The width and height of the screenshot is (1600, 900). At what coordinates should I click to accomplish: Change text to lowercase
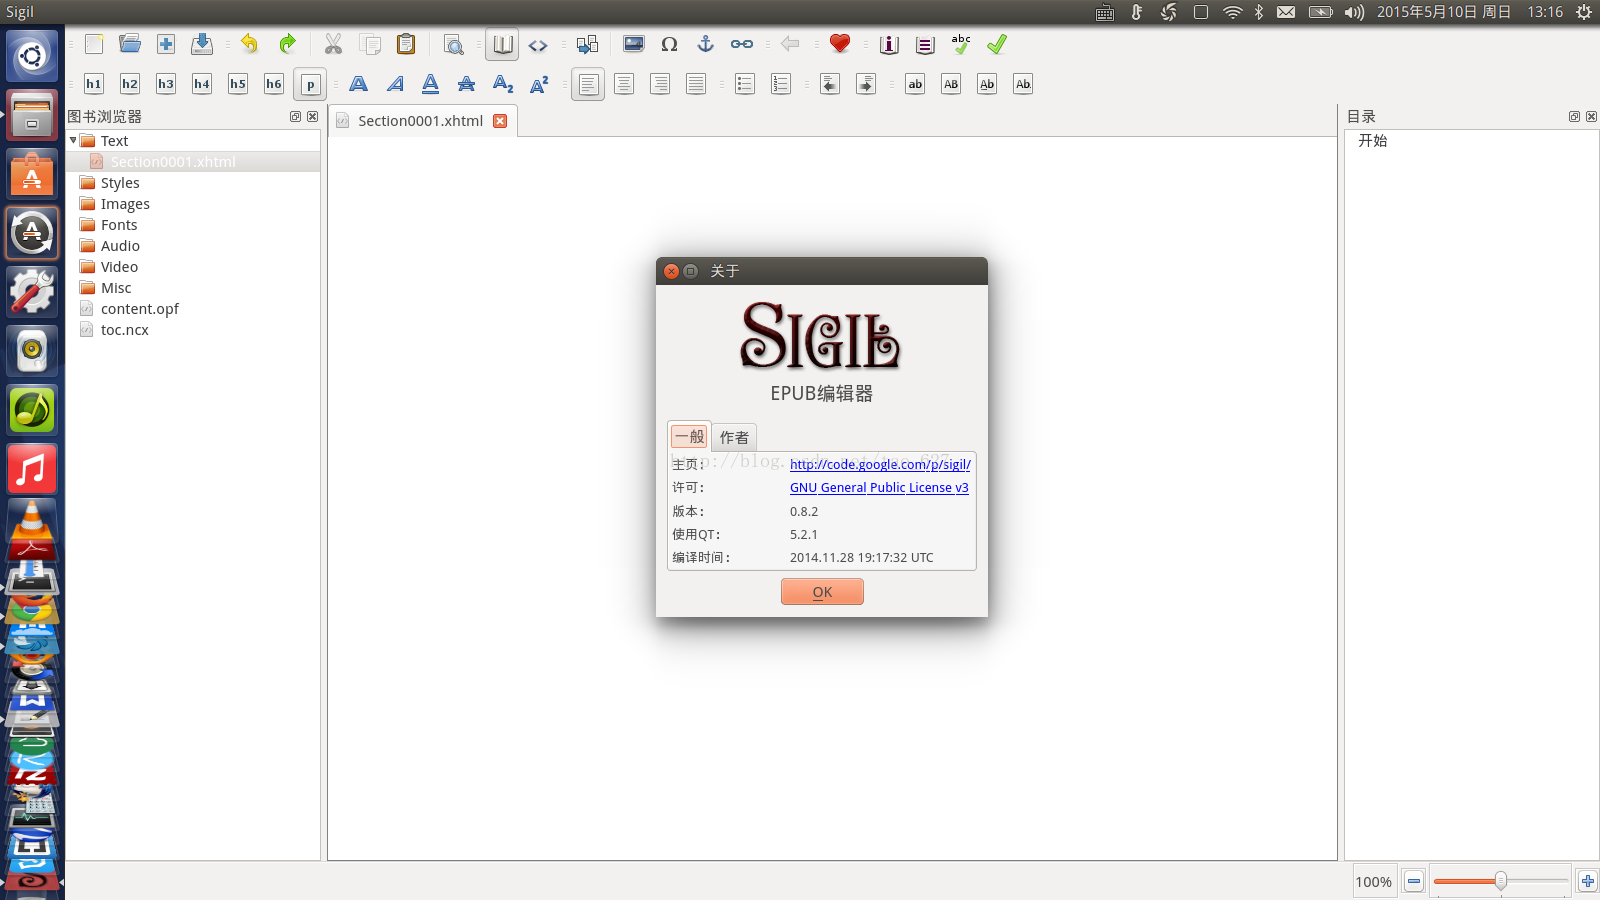pos(915,84)
